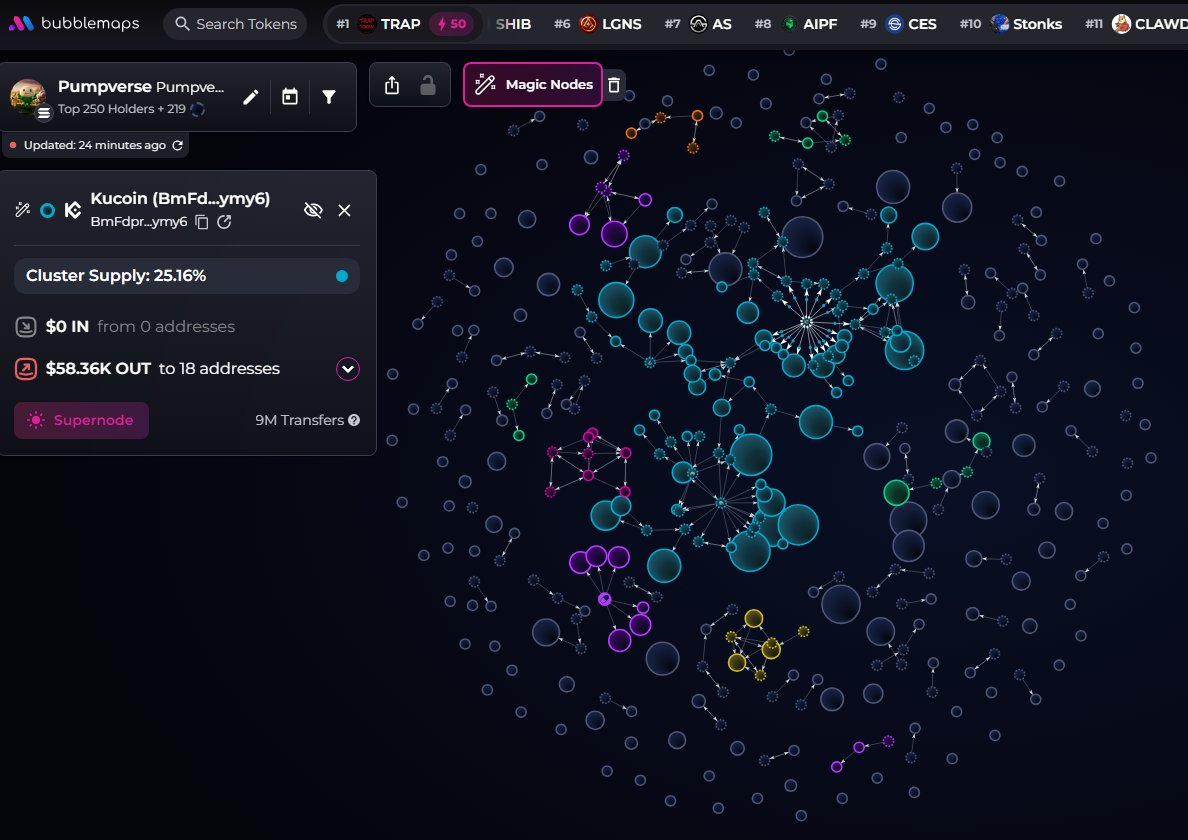
Task: Open the Search Tokens field
Action: pyautogui.click(x=235, y=24)
